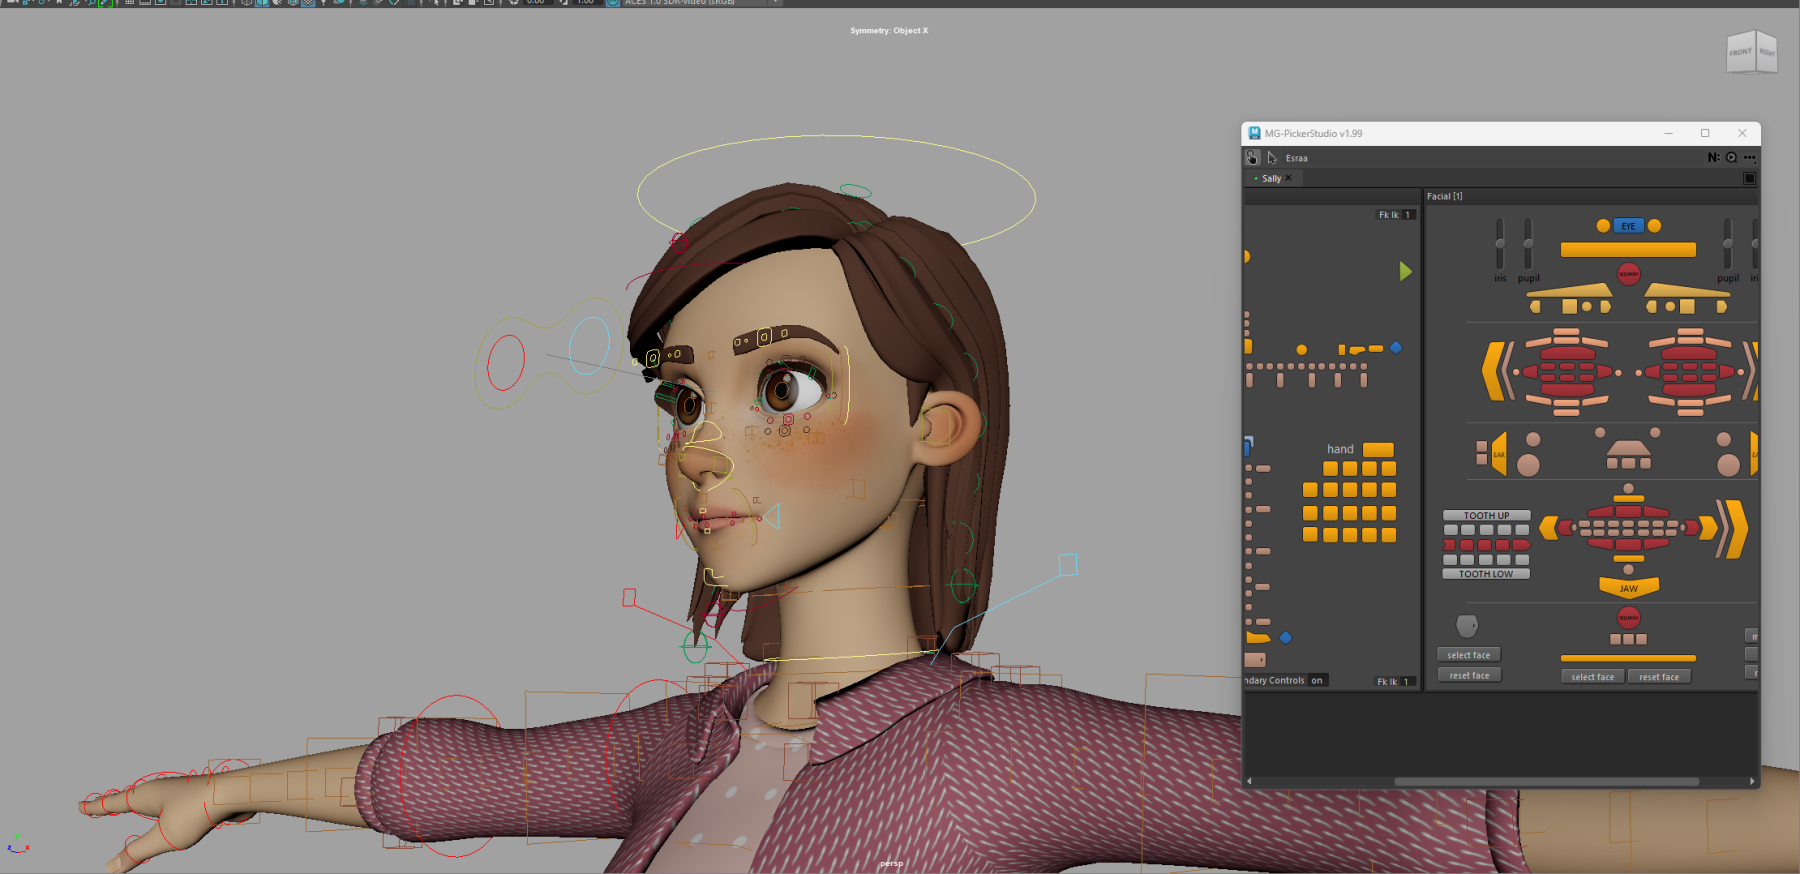This screenshot has height=874, width=1800.
Task: Click the persp camera label in the viewport
Action: (891, 863)
